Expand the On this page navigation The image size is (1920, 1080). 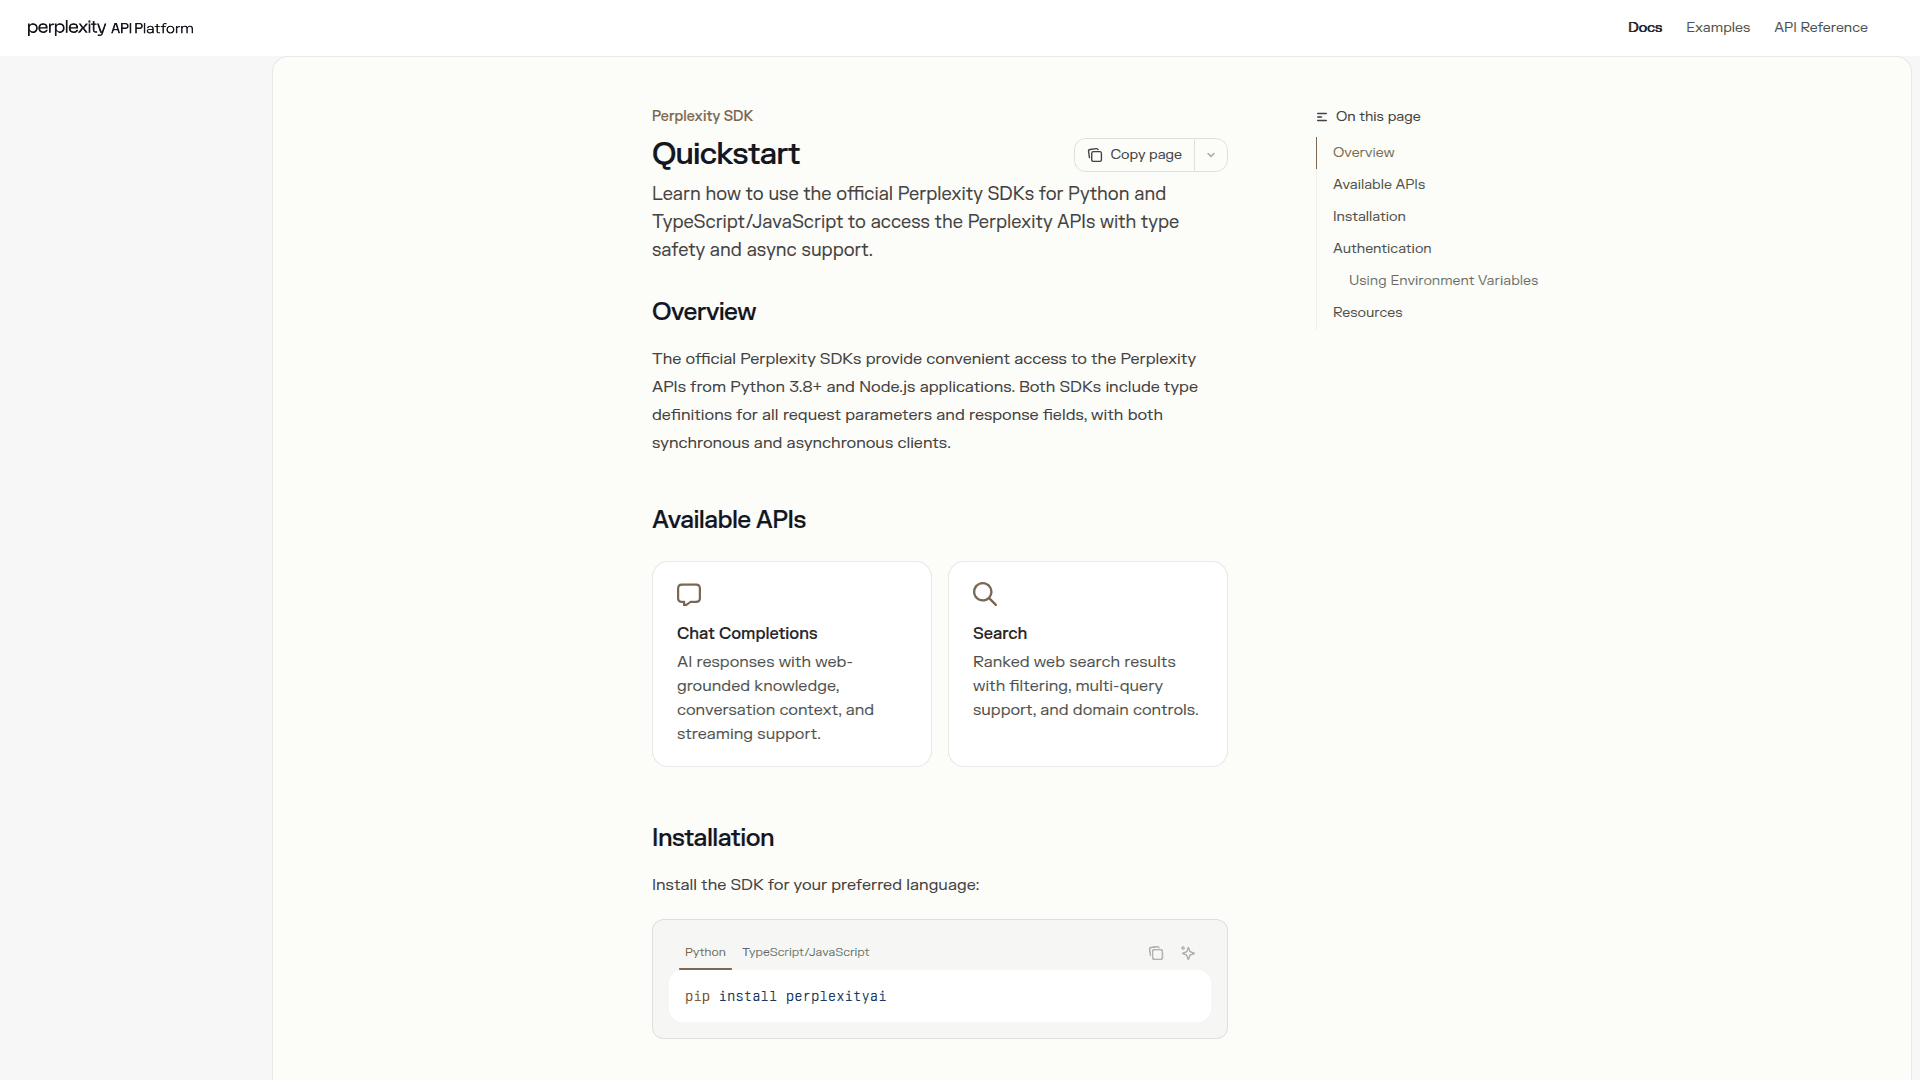pyautogui.click(x=1379, y=116)
